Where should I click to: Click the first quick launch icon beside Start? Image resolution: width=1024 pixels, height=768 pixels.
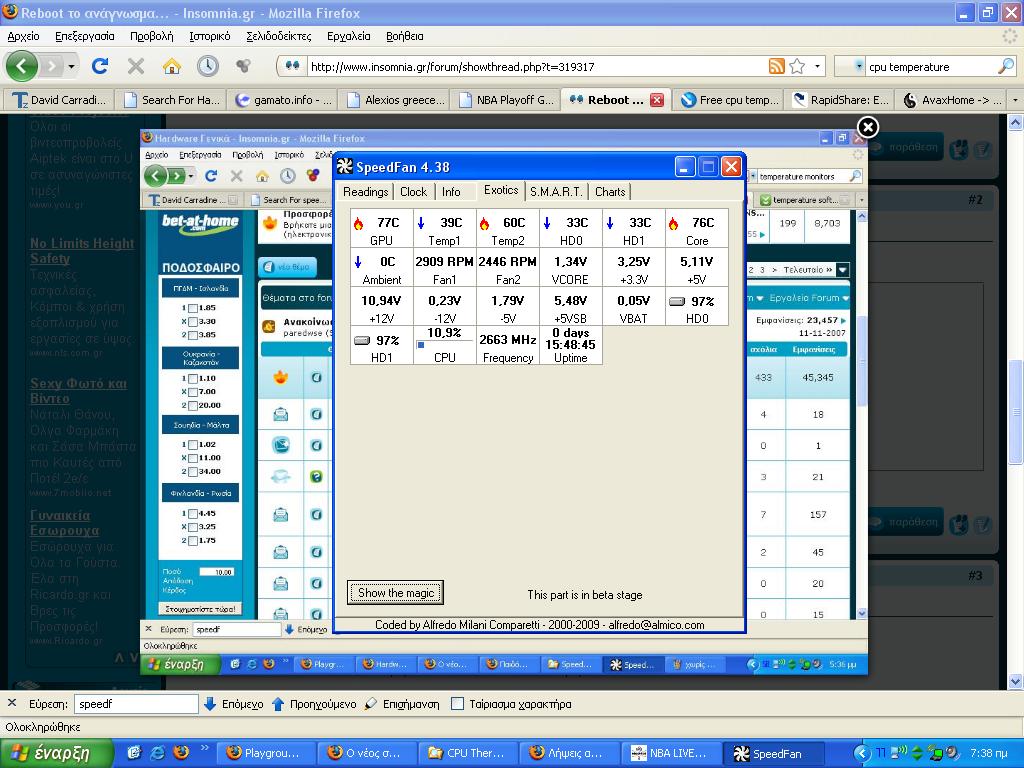tap(134, 753)
